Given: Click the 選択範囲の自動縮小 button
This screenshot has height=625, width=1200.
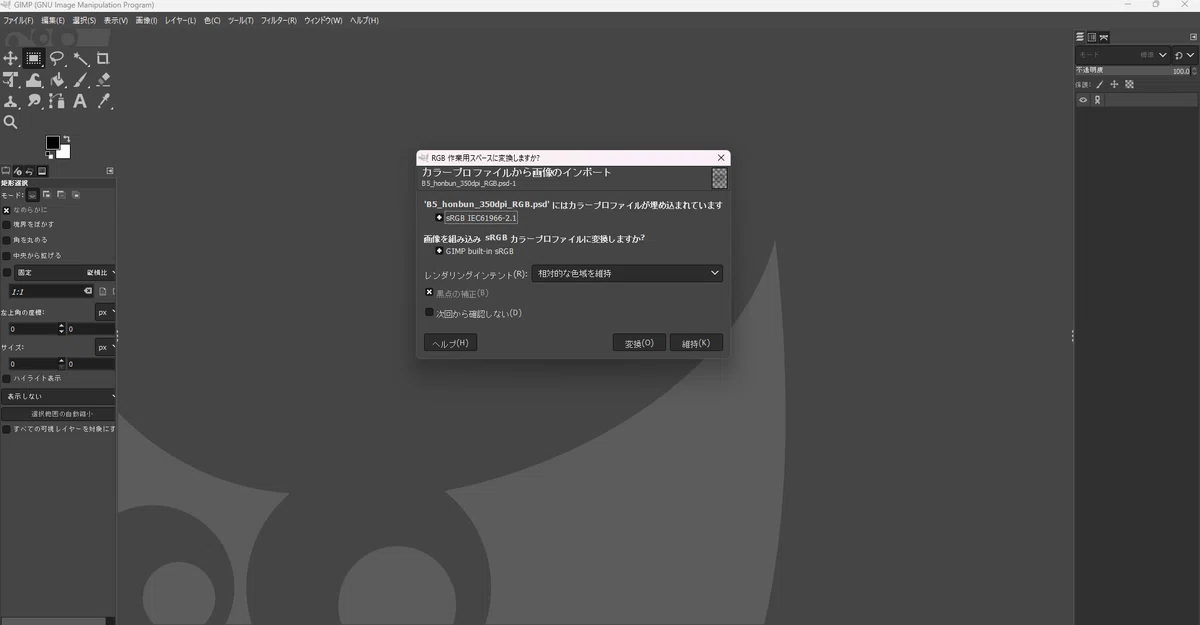Looking at the screenshot, I should tap(59, 414).
